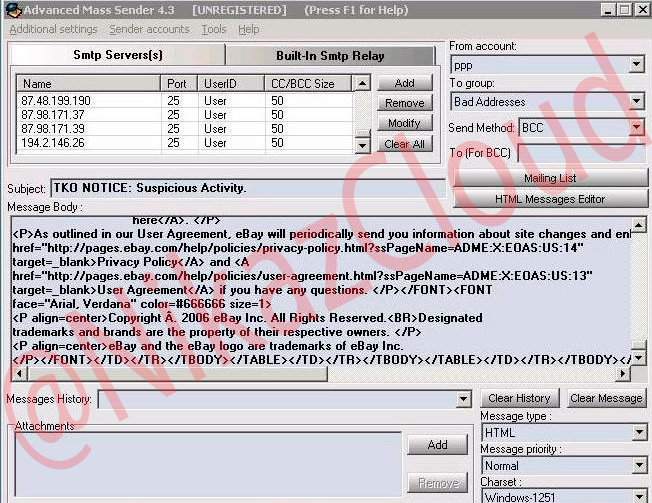The width and height of the screenshot is (652, 503).
Task: Open the Help menu
Action: coord(248,29)
